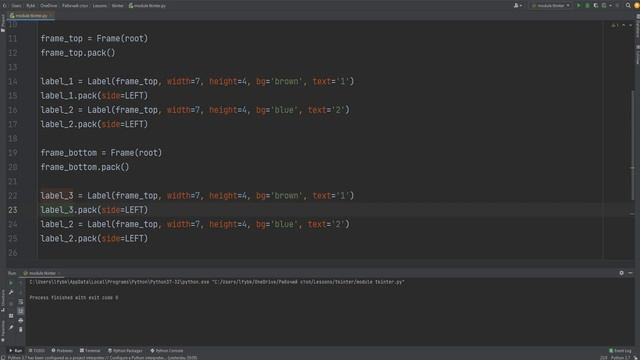Viewport: 640px width, 360px height.
Task: Place the cursor in 'frame_bottom.pack()'
Action: tap(84, 167)
